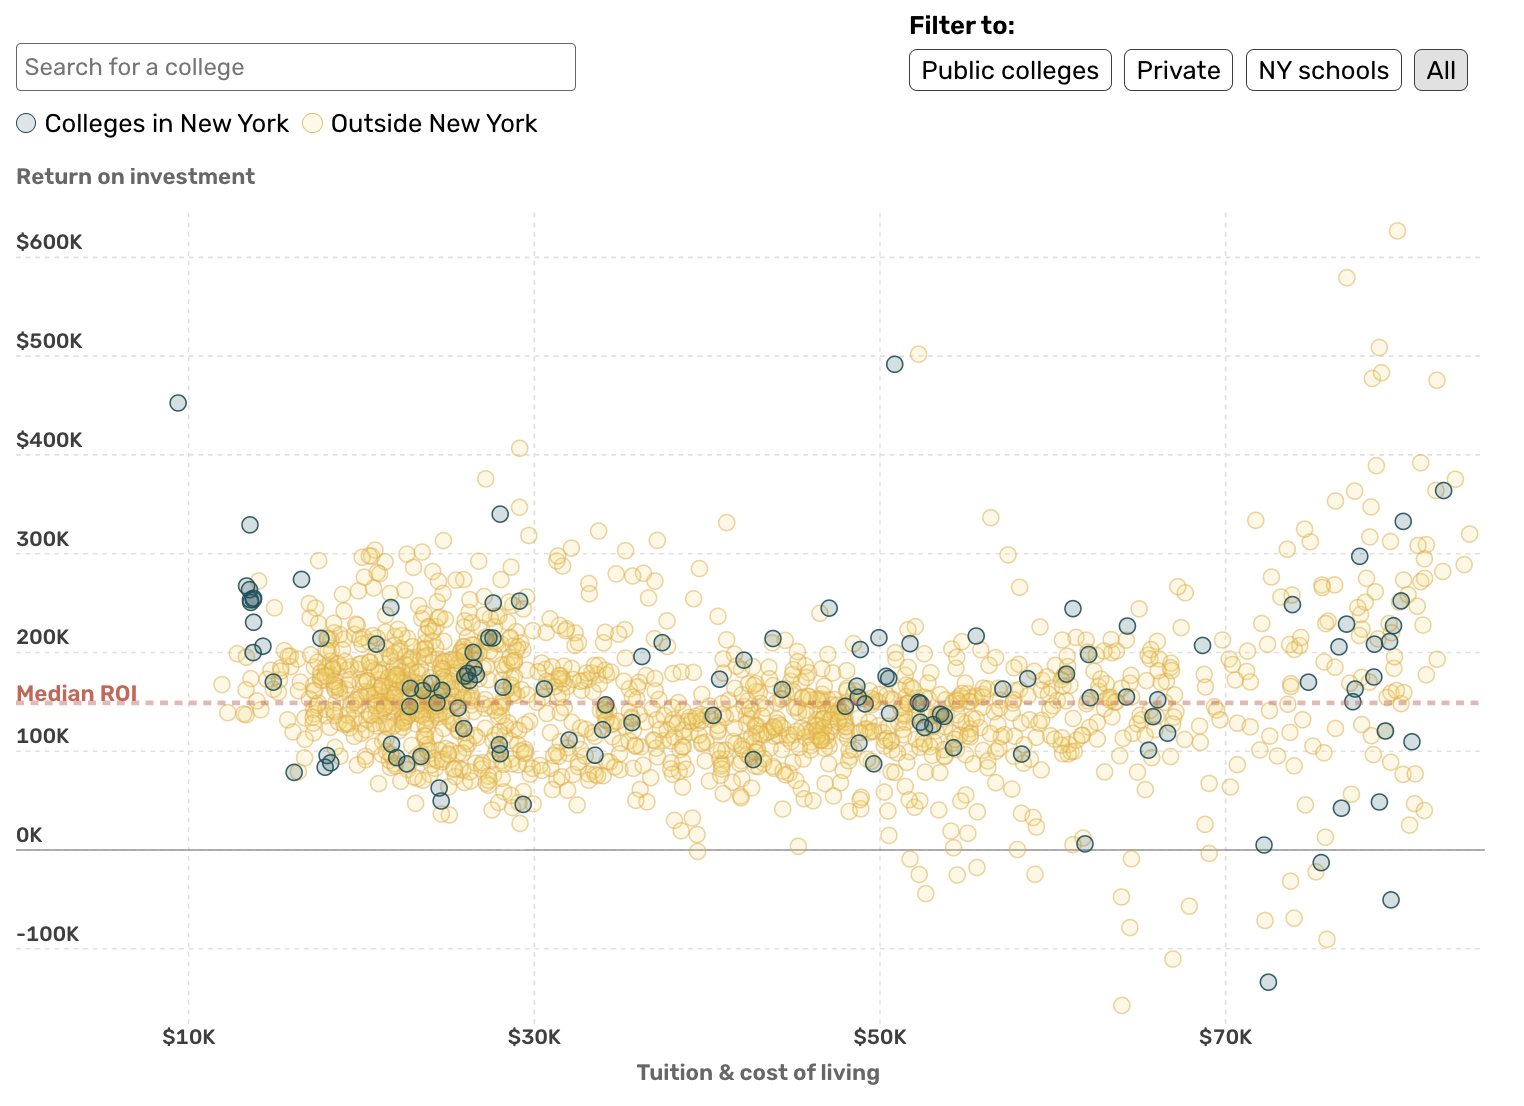Click inside the college search box

click(x=295, y=67)
